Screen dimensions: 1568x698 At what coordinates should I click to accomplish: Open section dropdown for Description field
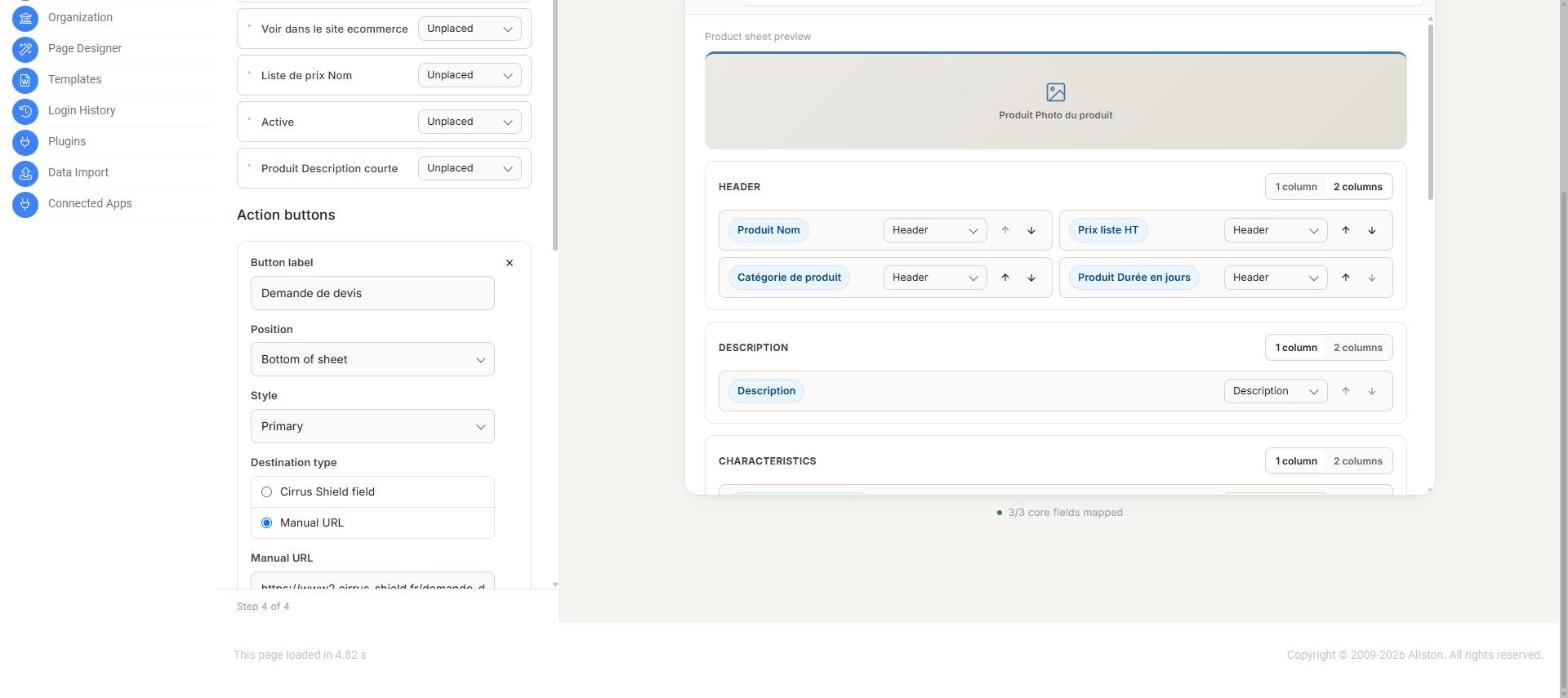point(1275,391)
